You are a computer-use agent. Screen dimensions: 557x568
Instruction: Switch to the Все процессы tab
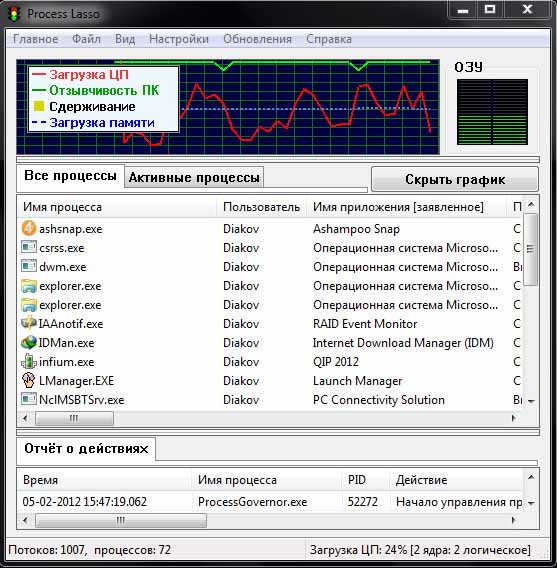(70, 176)
